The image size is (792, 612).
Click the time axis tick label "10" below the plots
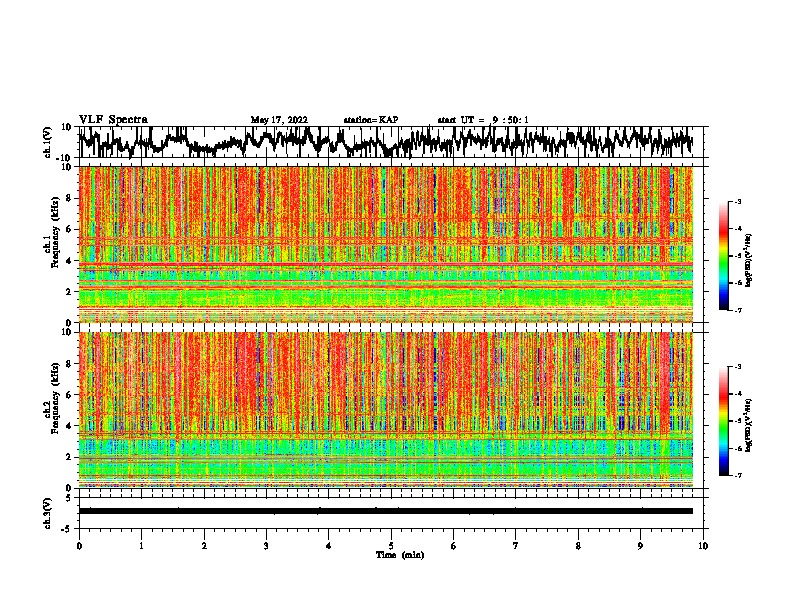pyautogui.click(x=703, y=546)
